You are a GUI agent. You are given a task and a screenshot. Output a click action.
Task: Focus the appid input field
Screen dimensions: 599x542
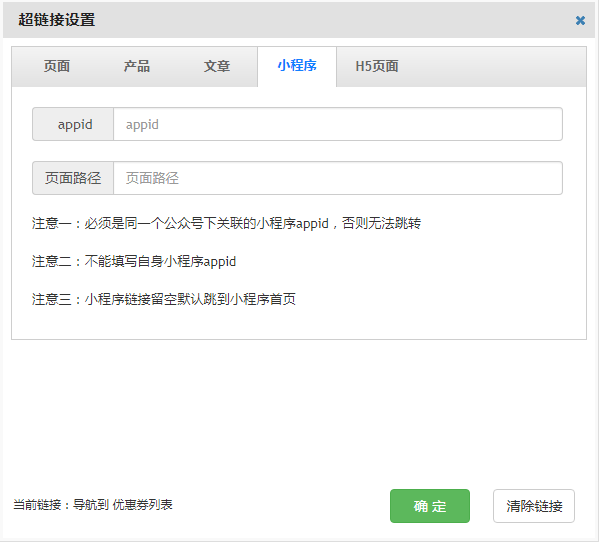pyautogui.click(x=338, y=124)
